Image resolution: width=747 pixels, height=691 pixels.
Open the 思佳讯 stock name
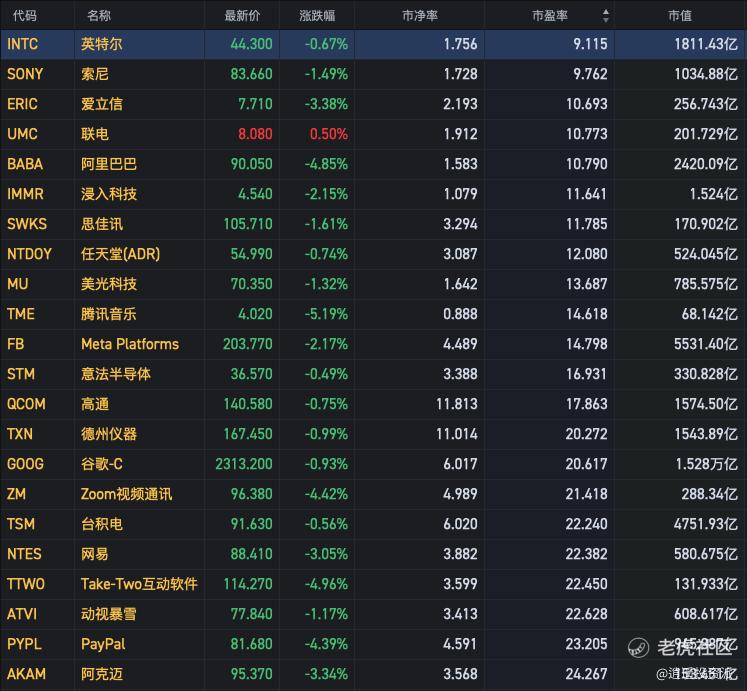point(101,224)
